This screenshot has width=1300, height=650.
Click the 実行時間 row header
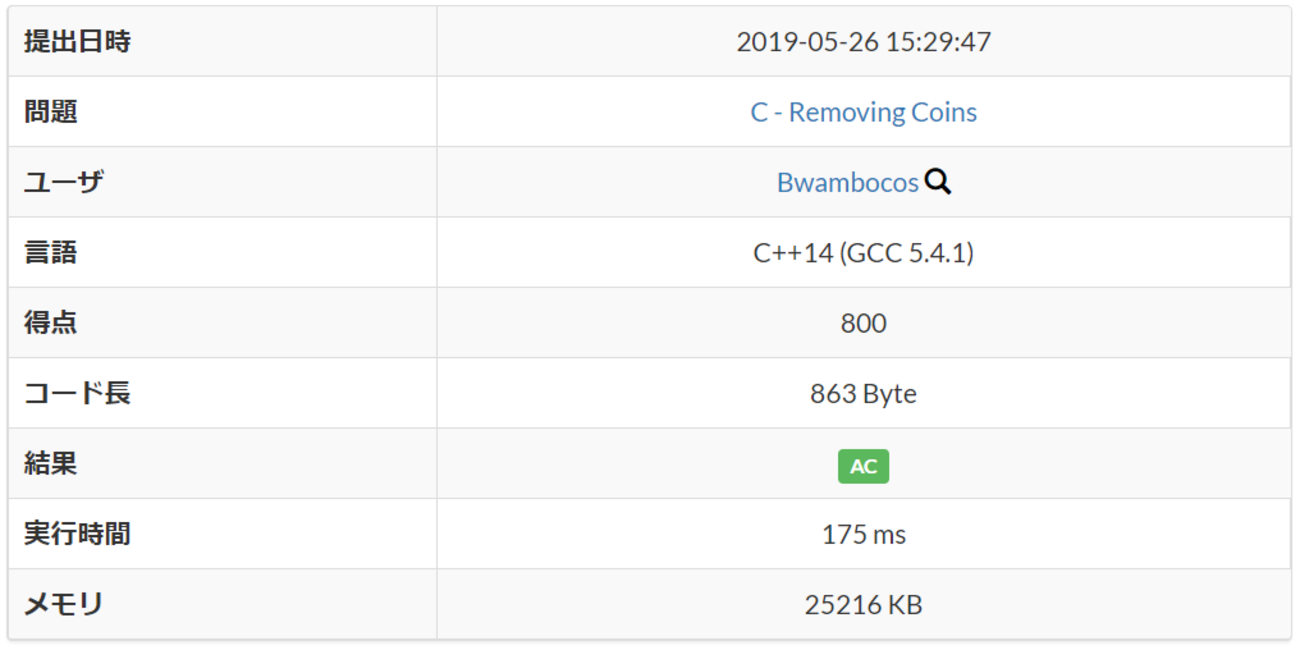click(77, 535)
